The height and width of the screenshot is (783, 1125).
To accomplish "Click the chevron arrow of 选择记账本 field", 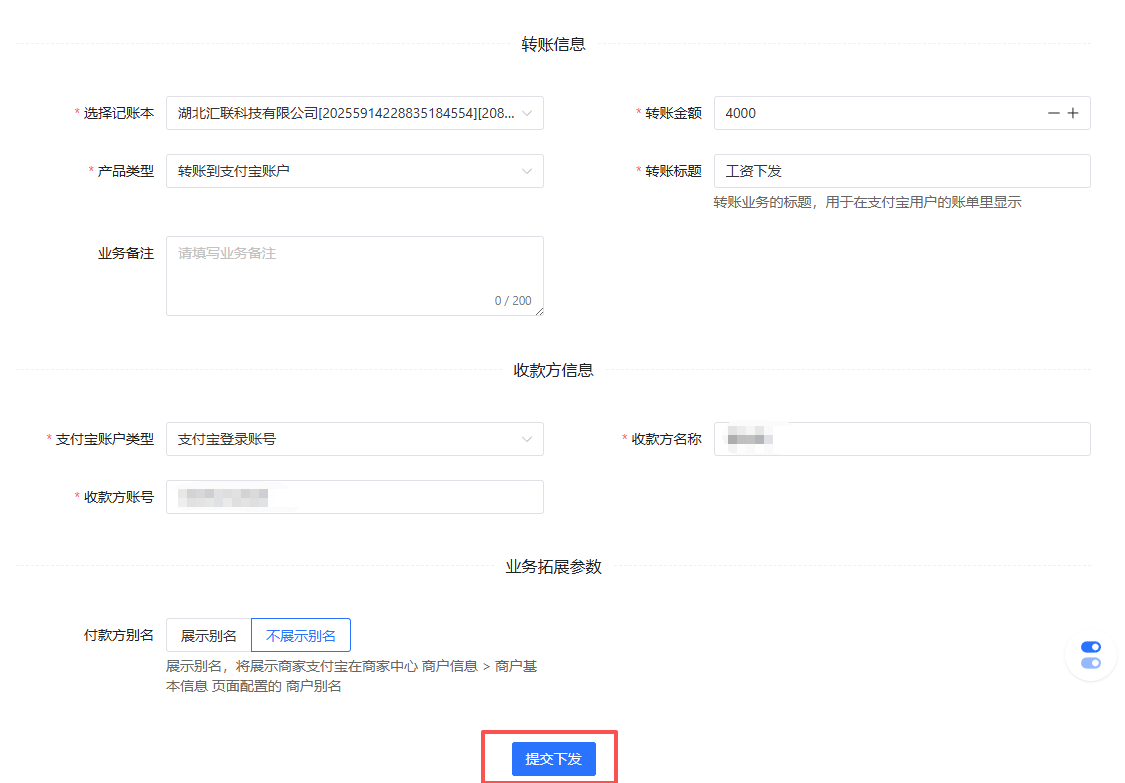I will point(527,113).
